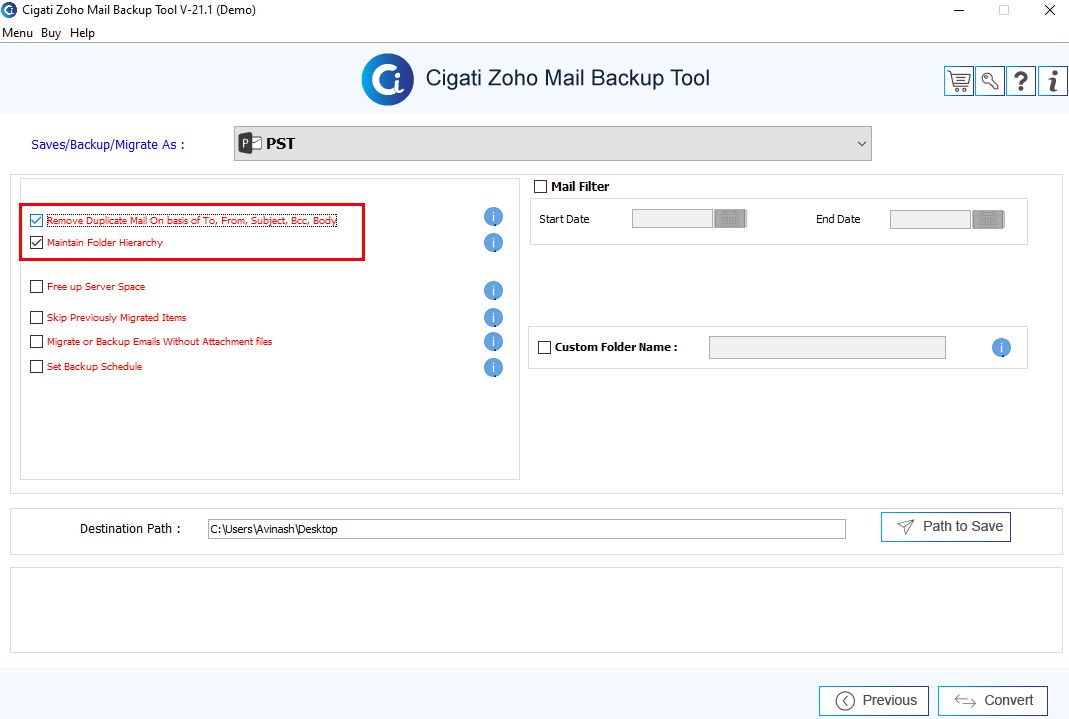The image size is (1069, 719).
Task: Show info for Emails Without Attachment option
Action: point(493,341)
